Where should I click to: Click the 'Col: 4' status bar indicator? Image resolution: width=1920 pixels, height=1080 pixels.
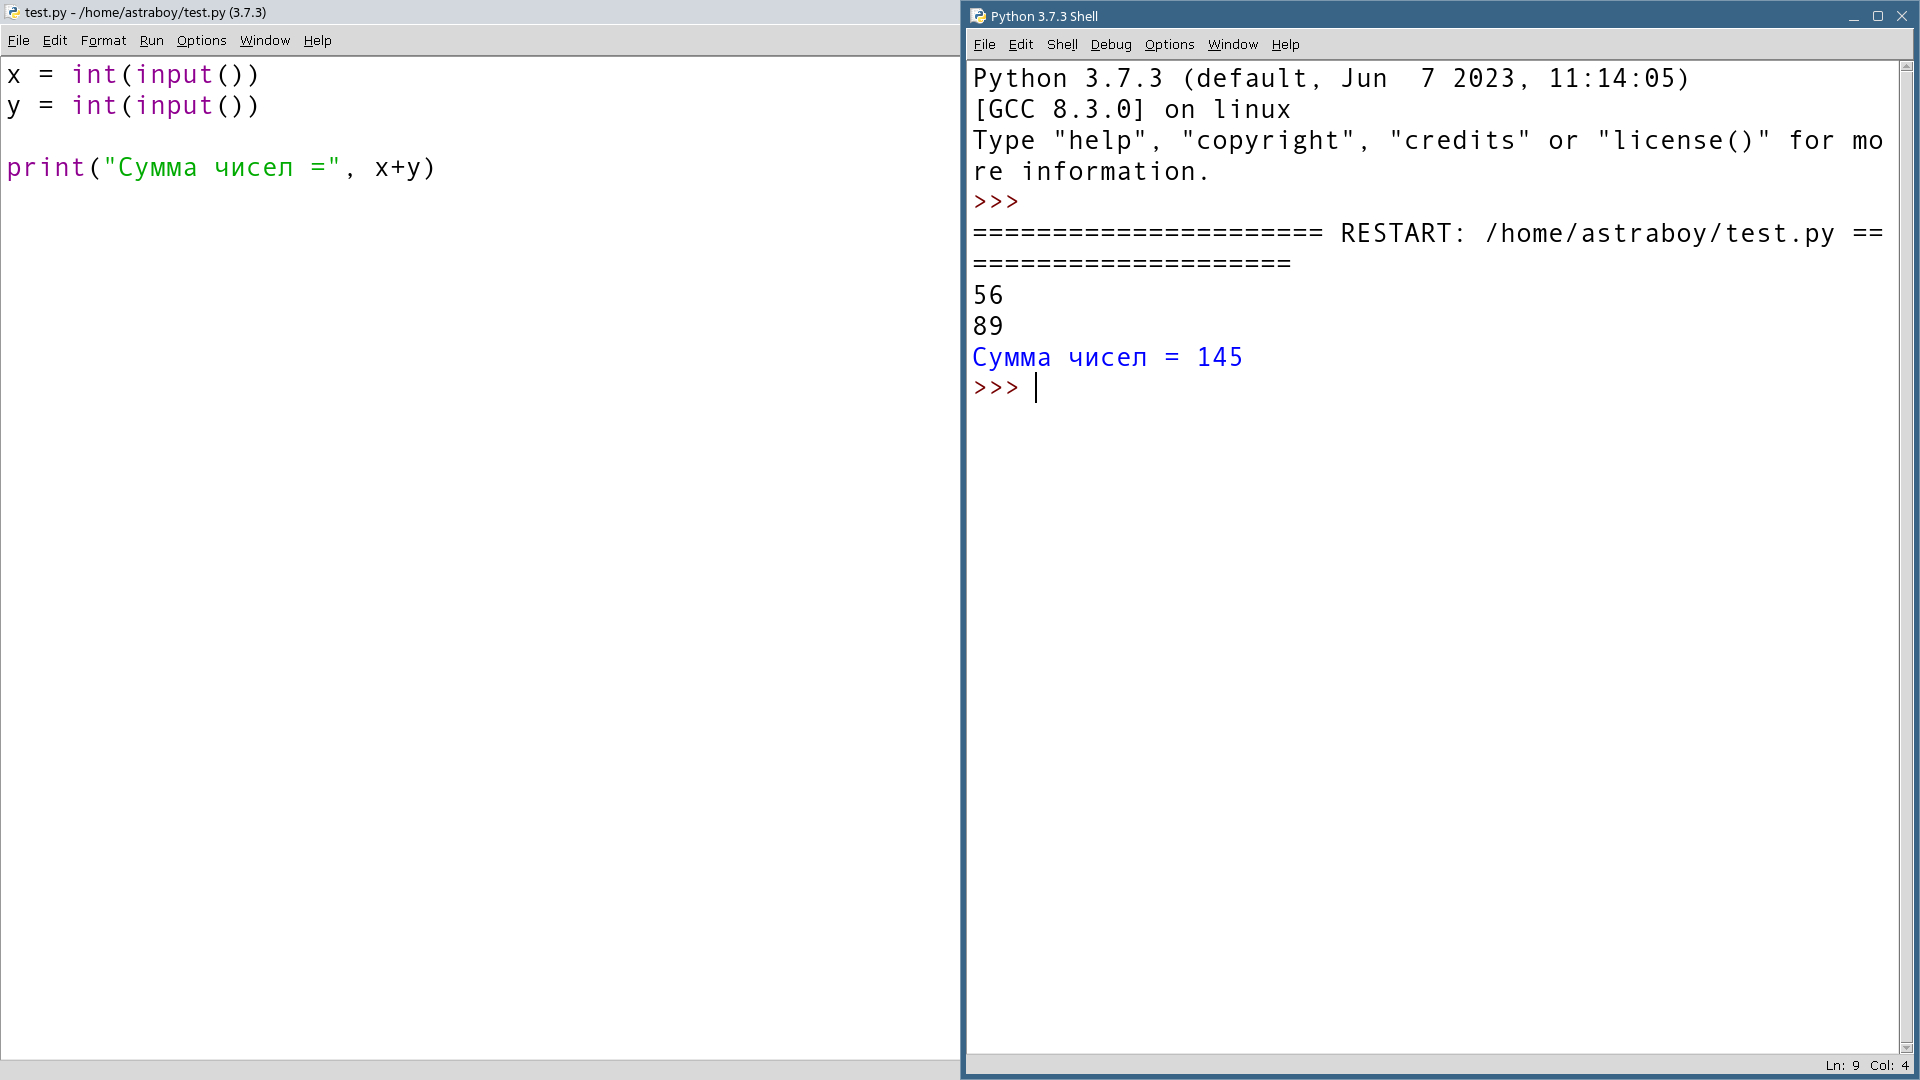1889,1066
